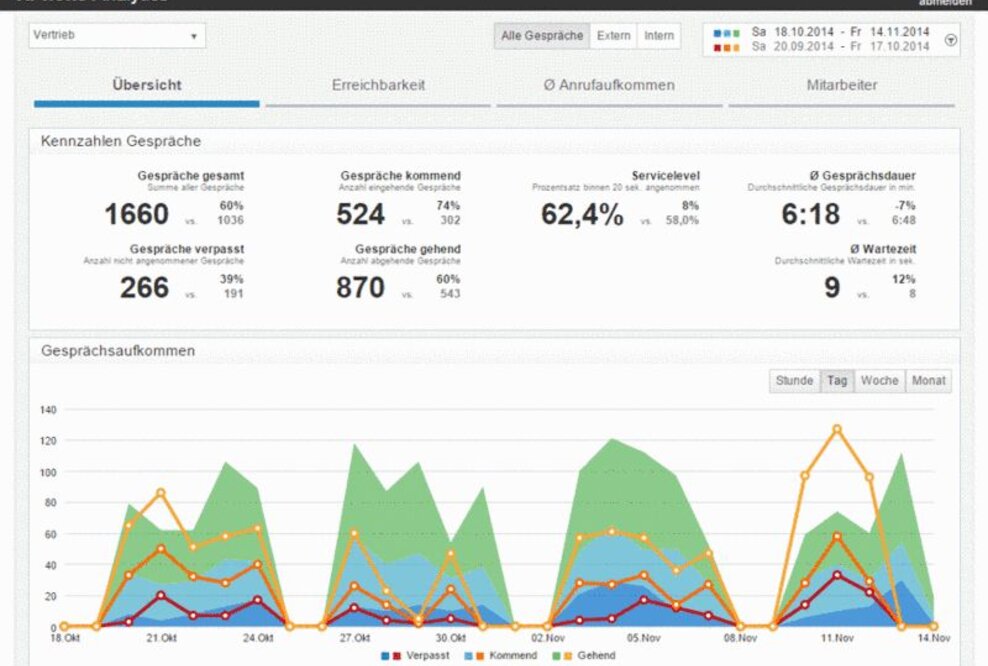The height and width of the screenshot is (666, 988).
Task: Click the light blue Kommend legend square
Action: [467, 657]
